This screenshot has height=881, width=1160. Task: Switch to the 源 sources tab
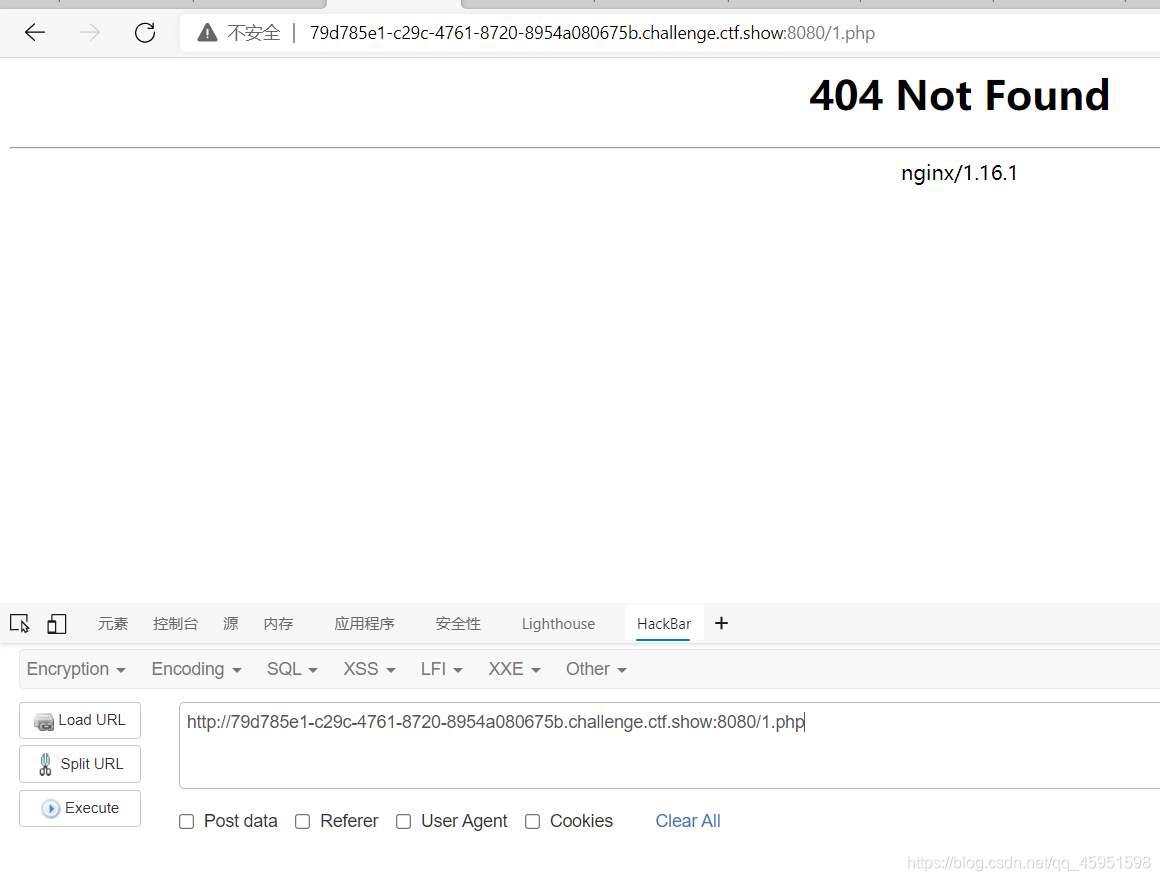[231, 624]
